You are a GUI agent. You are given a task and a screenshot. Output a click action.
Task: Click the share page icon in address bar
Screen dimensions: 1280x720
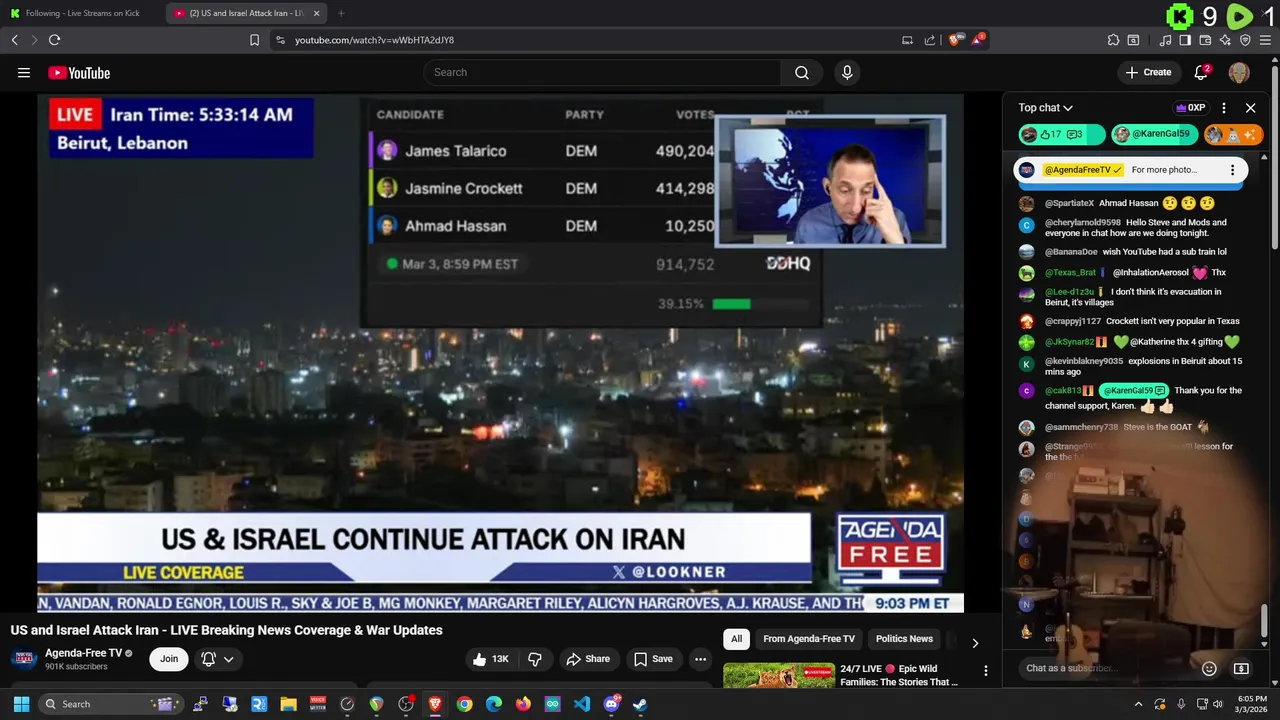[x=930, y=40]
